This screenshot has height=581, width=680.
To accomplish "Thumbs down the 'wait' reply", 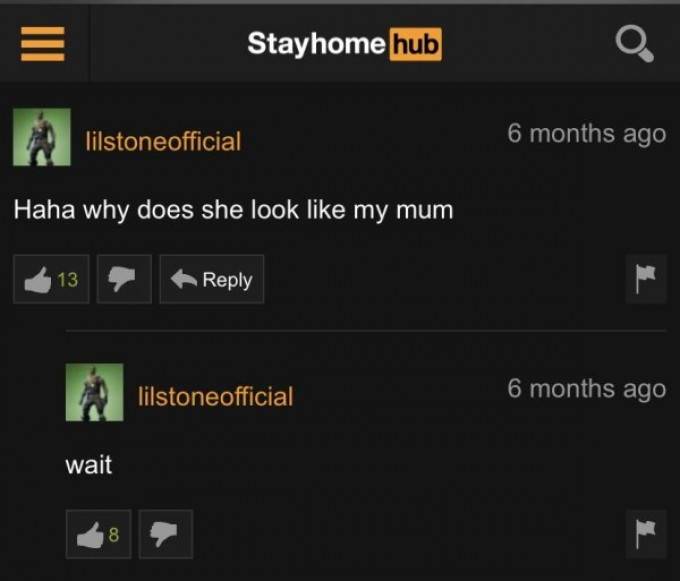I will [166, 534].
